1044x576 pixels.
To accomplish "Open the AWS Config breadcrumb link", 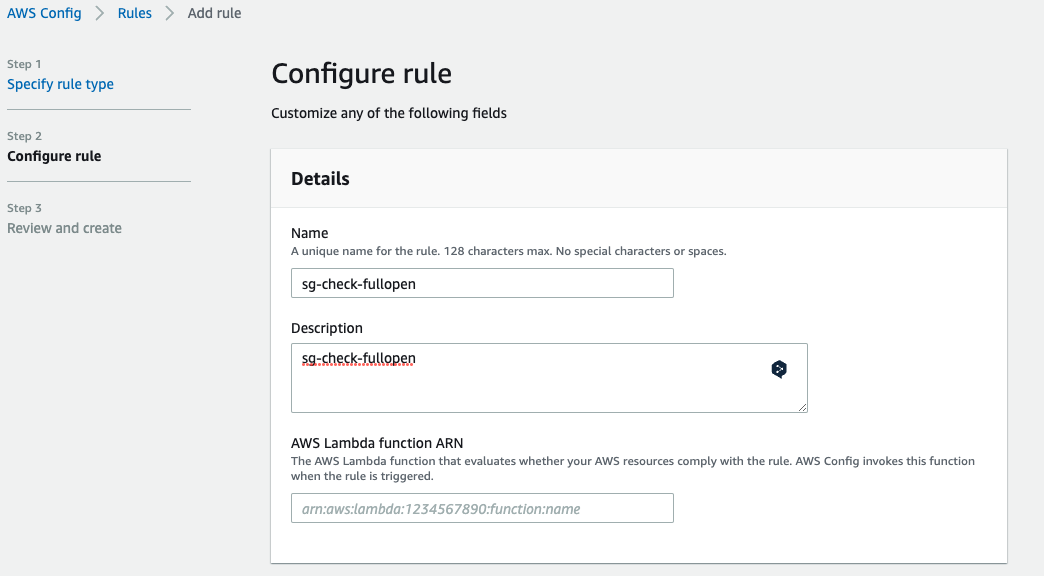I will (44, 13).
